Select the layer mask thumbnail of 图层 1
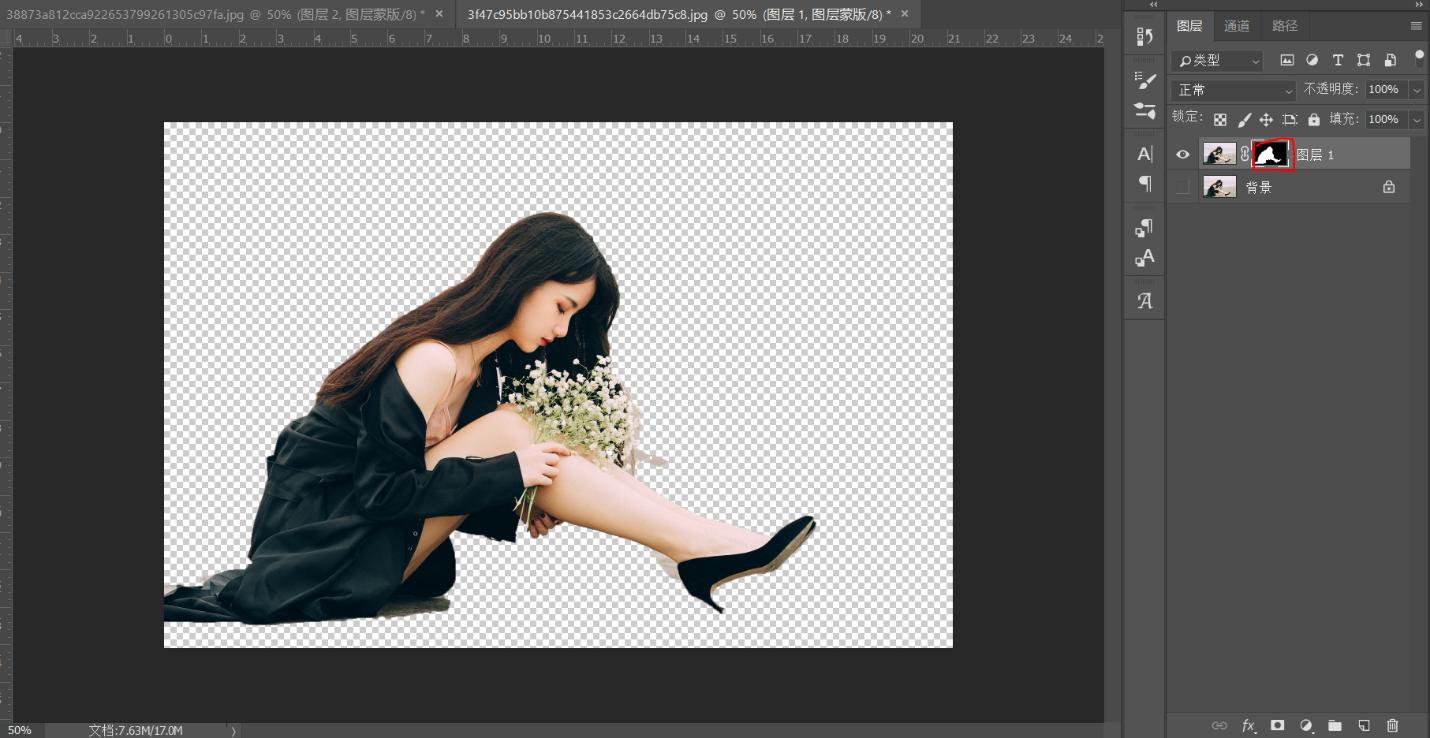The width and height of the screenshot is (1430, 738). 1270,154
